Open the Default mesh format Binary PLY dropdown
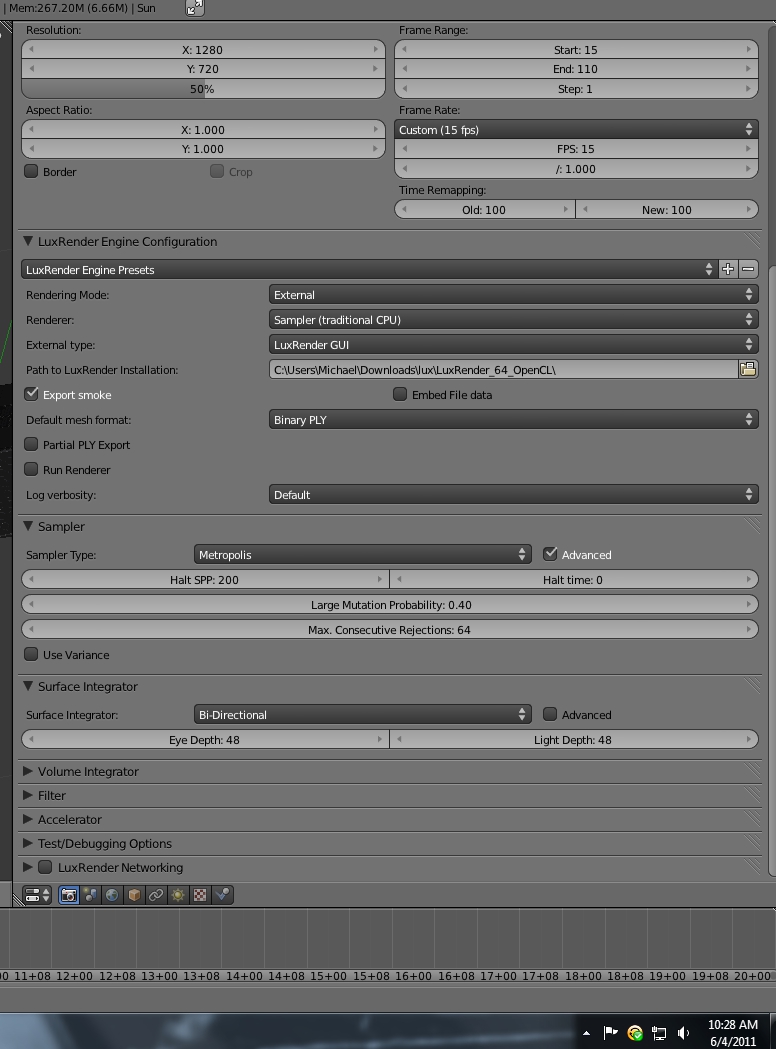Screen dimensions: 776x1049 click(x=514, y=419)
